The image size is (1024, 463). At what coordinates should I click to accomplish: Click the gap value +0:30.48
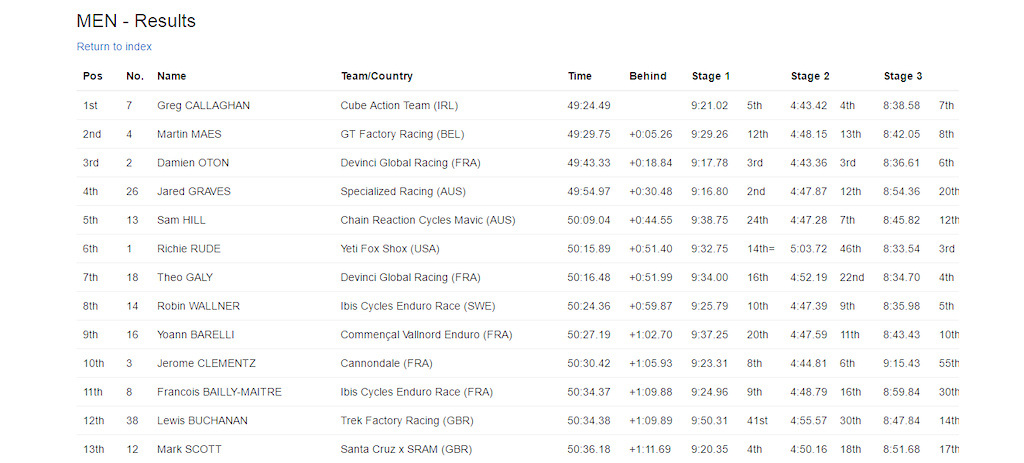pos(650,192)
